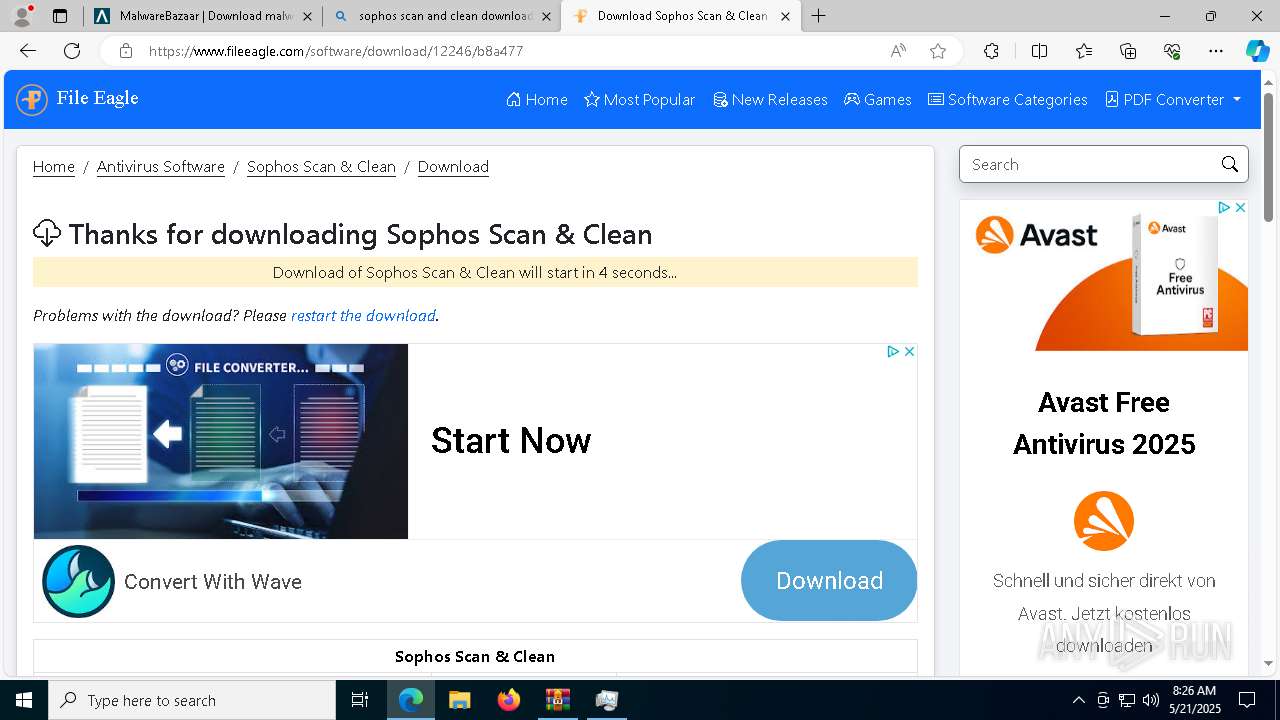The width and height of the screenshot is (1280, 720).
Task: Click the Home breadcrumb link
Action: [54, 167]
